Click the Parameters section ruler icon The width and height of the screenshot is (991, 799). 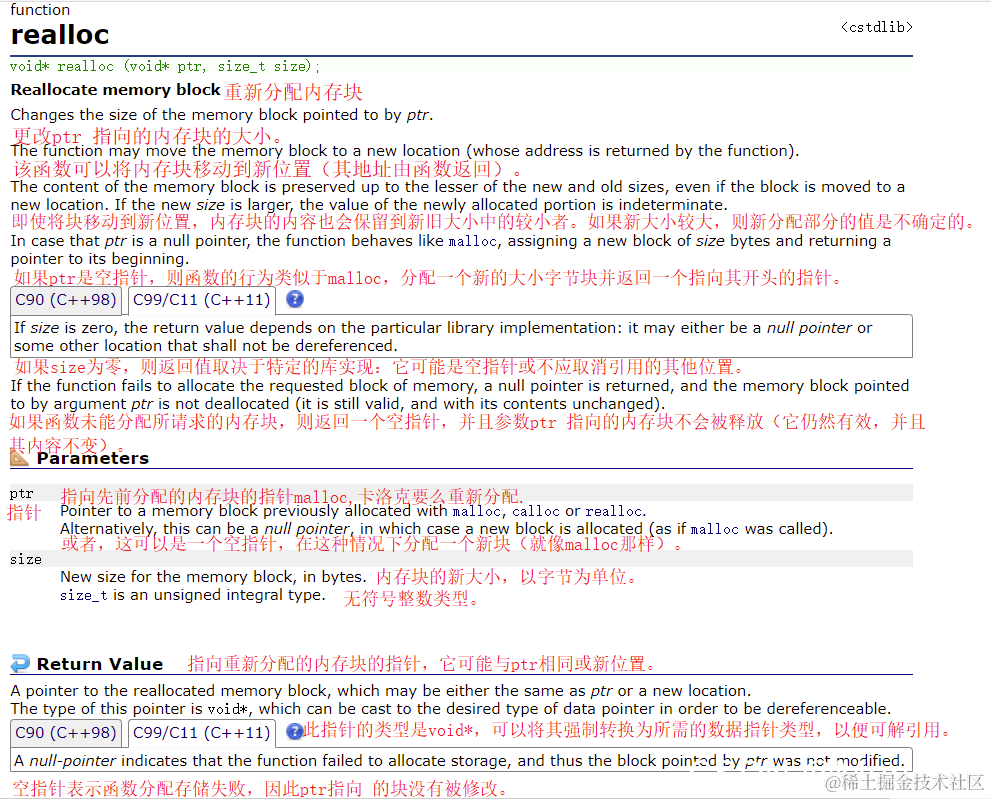19,457
